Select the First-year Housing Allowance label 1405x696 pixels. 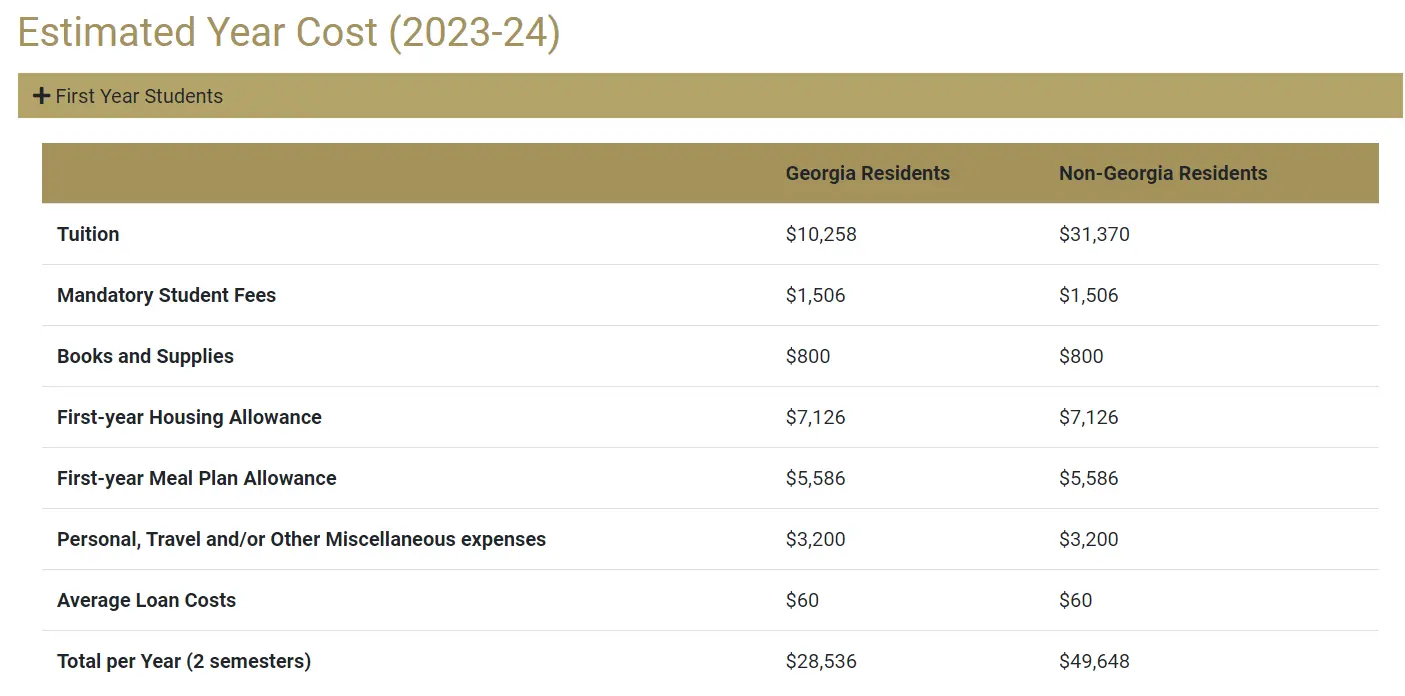189,417
